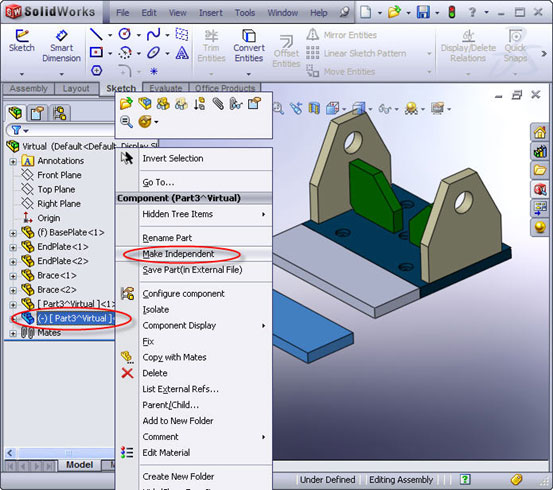The width and height of the screenshot is (553, 490).
Task: Select the Ellipse sketch tool
Action: coord(153,53)
